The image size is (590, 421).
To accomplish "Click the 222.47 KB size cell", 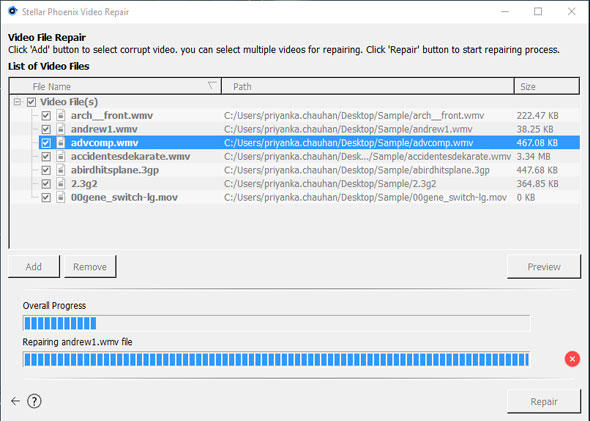I will (x=537, y=116).
